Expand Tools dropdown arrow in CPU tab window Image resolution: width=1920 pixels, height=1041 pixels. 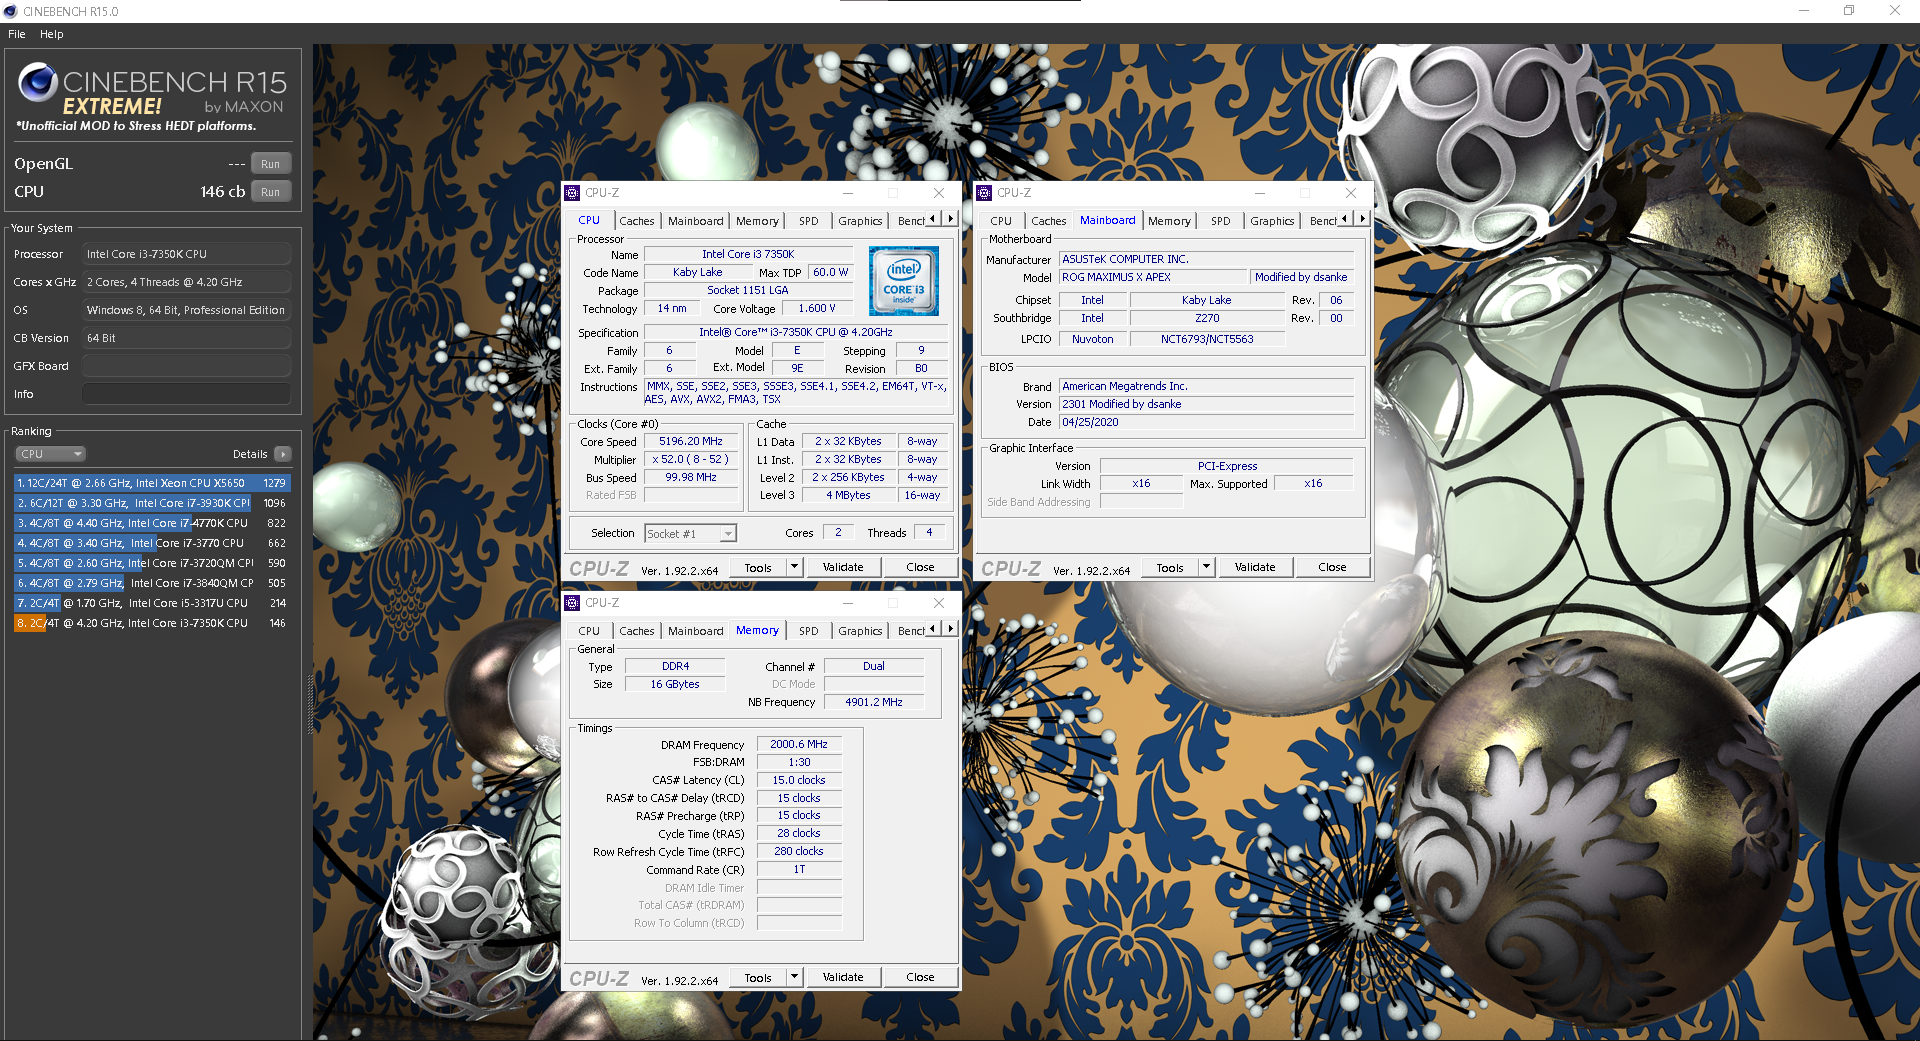(795, 567)
